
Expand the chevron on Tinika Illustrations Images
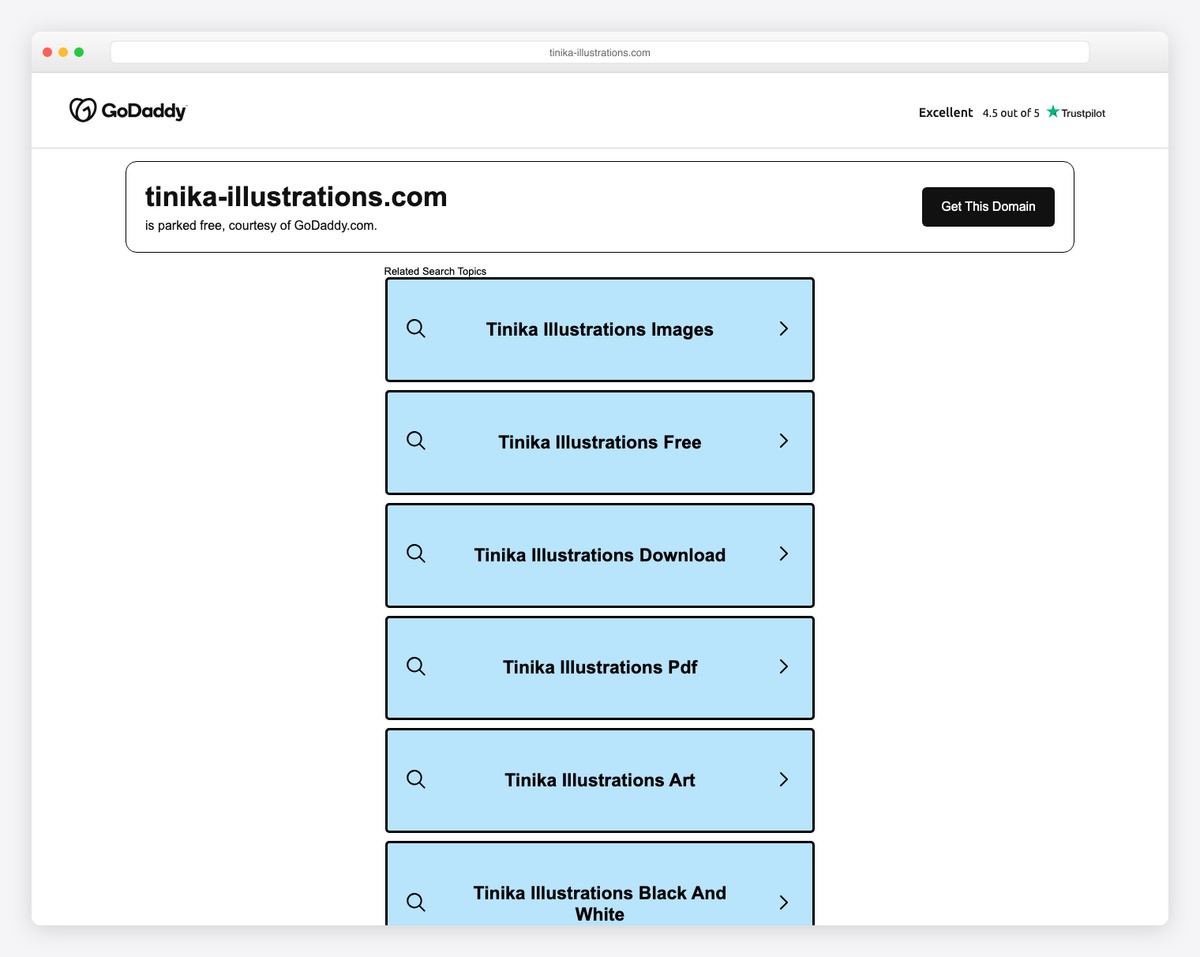coord(784,328)
